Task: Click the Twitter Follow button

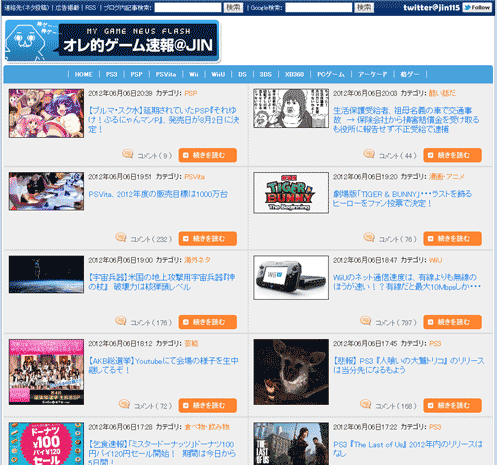Action: (x=477, y=7)
